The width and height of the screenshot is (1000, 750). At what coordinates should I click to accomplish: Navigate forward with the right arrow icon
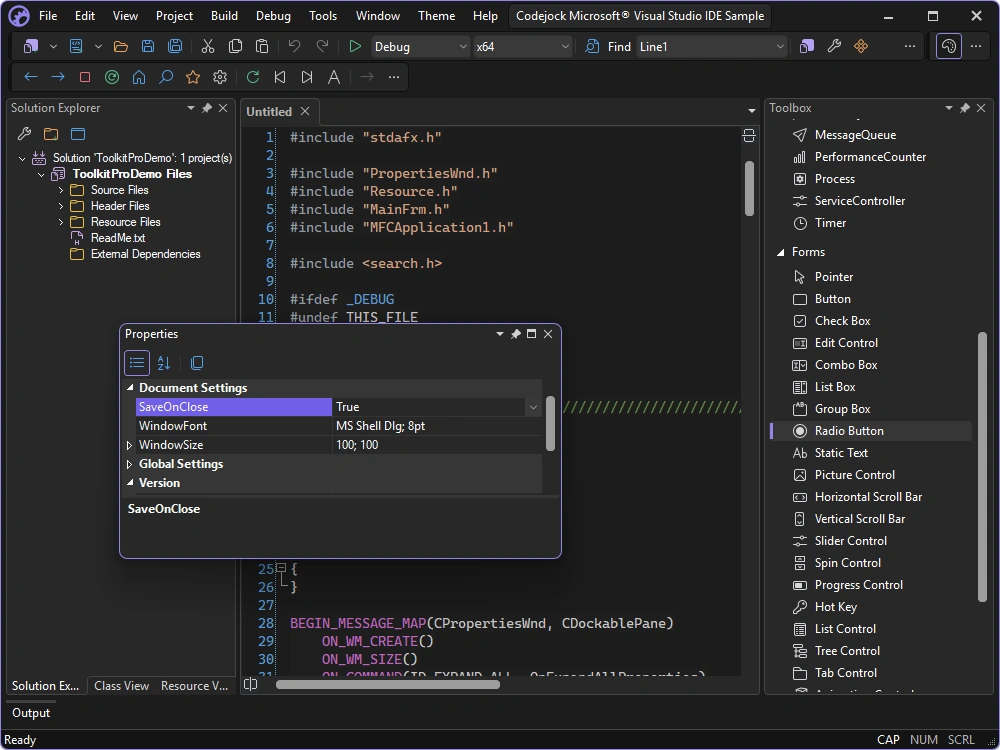(58, 77)
